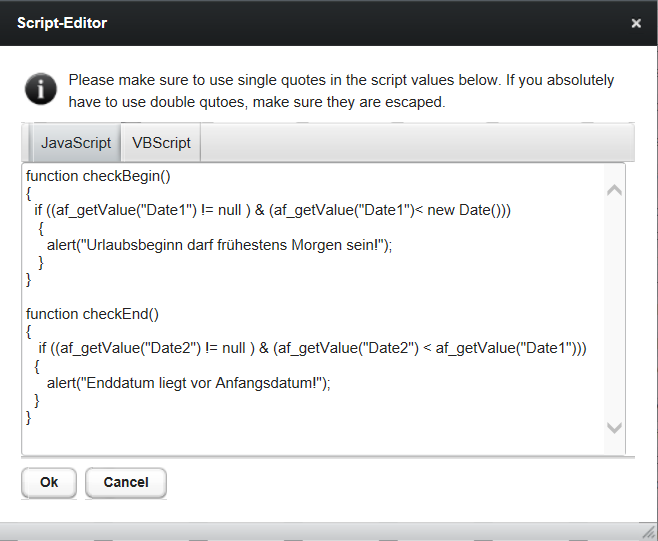
Task: Confirm the script with the Ok button
Action: [49, 482]
